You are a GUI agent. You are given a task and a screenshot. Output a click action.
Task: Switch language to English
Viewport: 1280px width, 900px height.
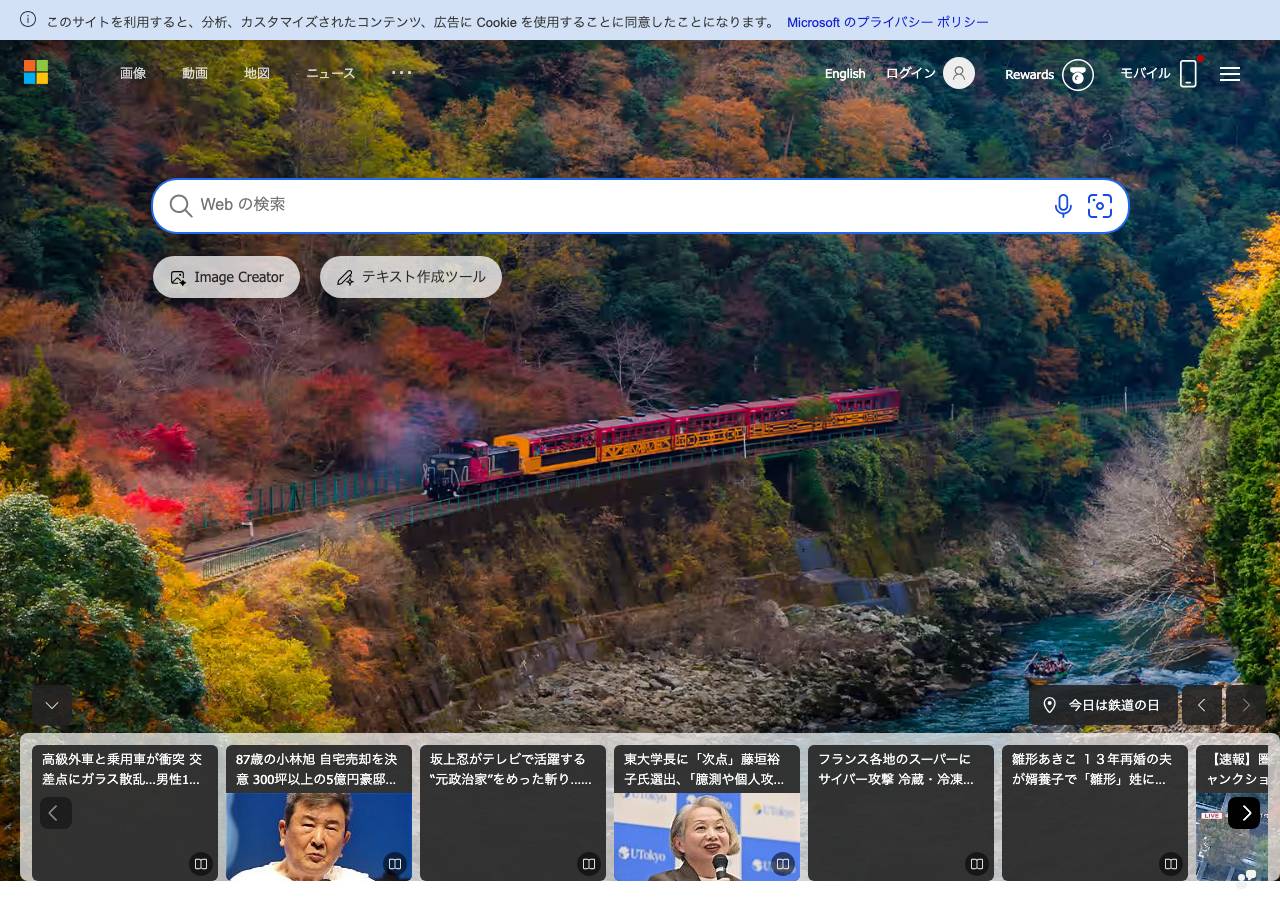pyautogui.click(x=845, y=73)
